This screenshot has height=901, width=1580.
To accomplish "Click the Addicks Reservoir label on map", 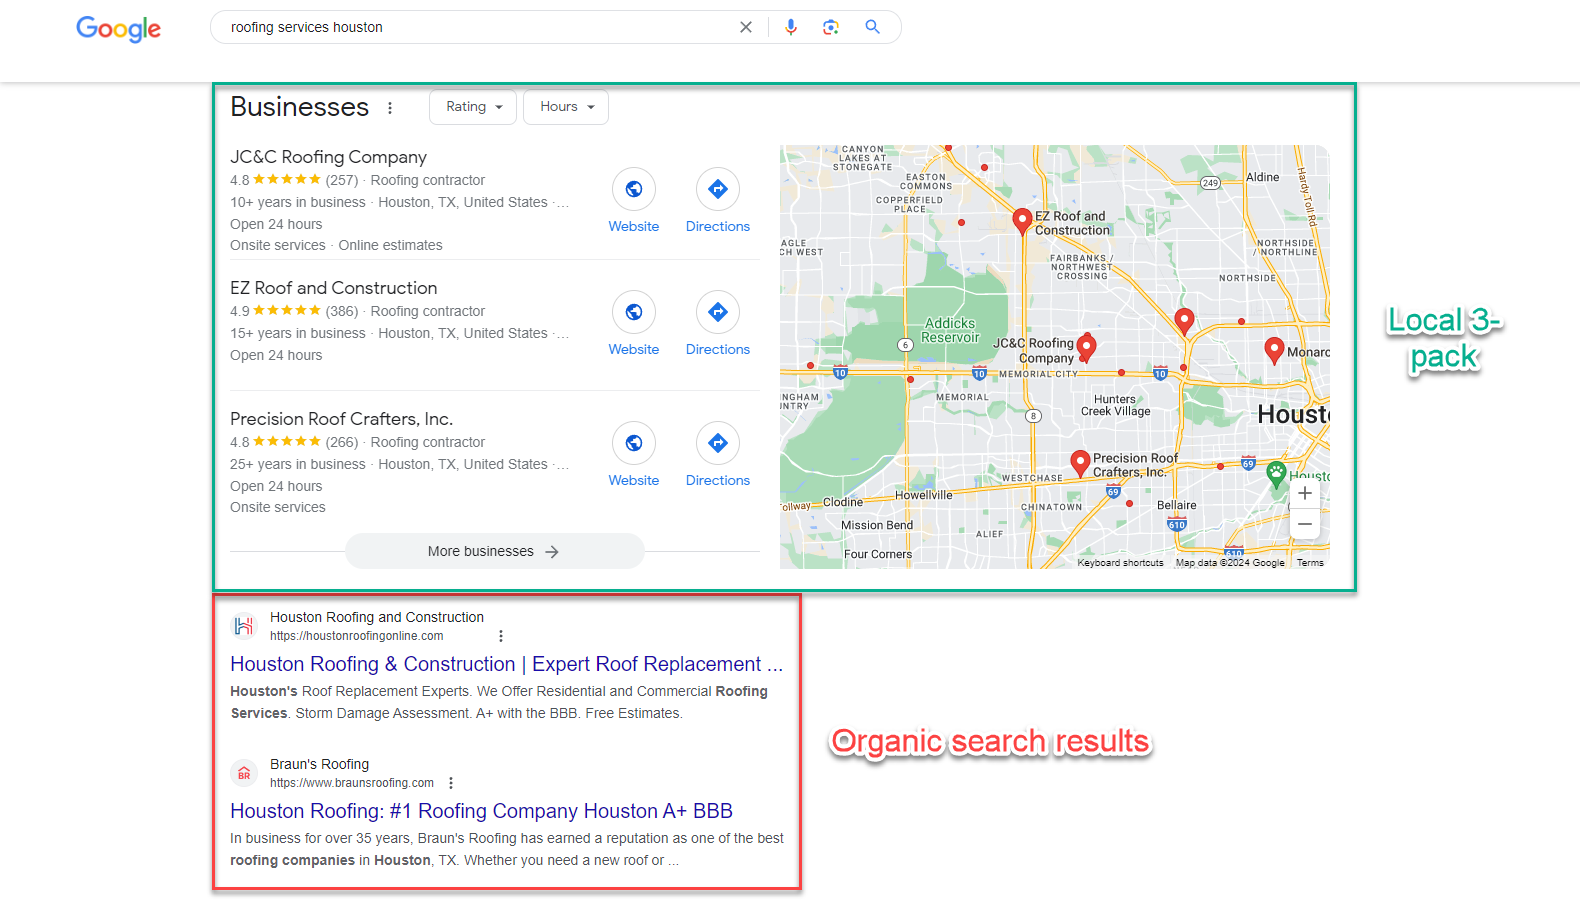I will pos(950,330).
